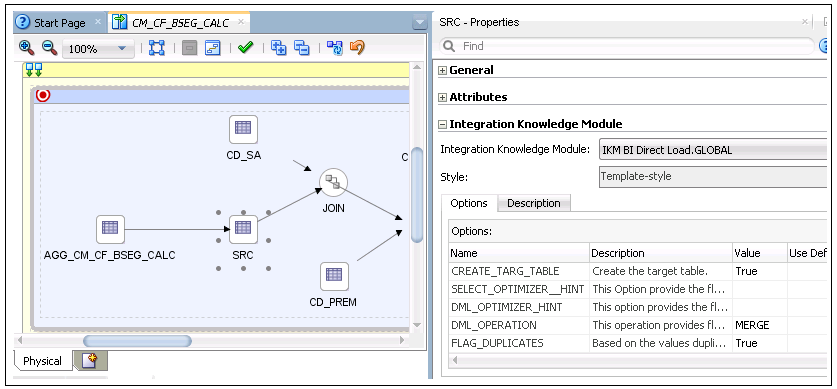The height and width of the screenshot is (389, 837).
Task: Select the SRC table node
Action: coord(243,229)
